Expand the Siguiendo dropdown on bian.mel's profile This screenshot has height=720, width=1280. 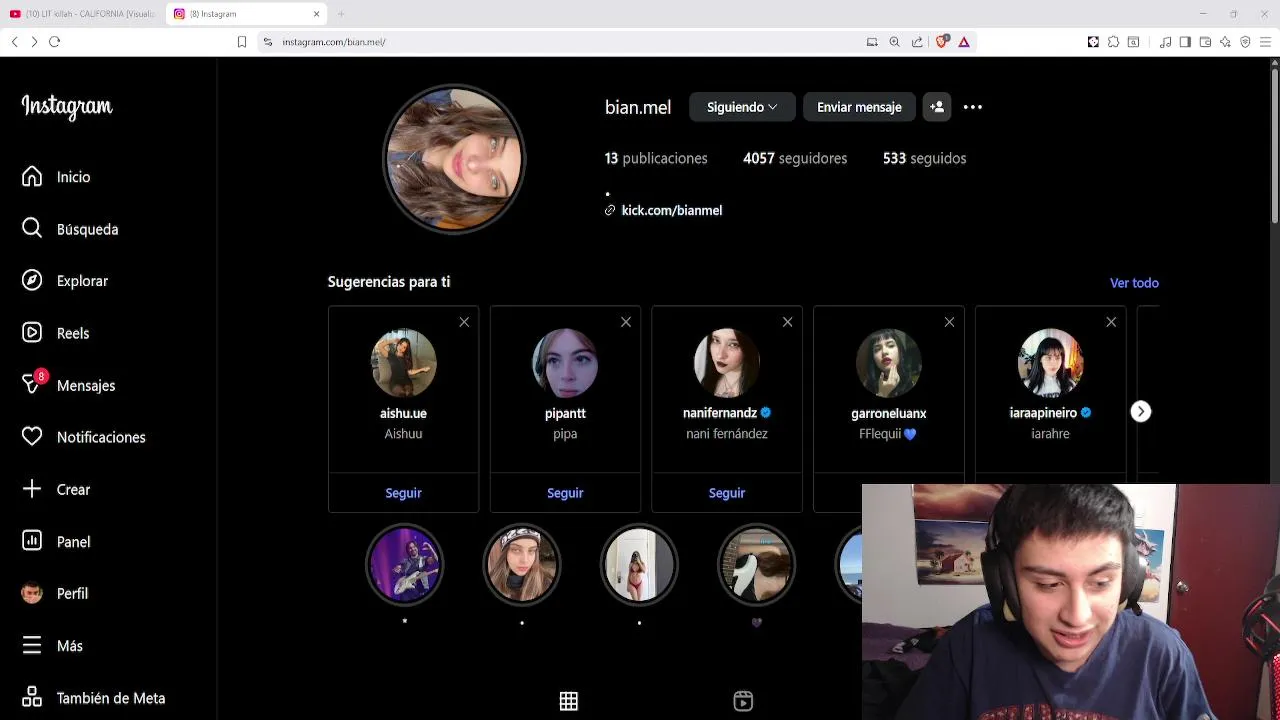[742, 107]
